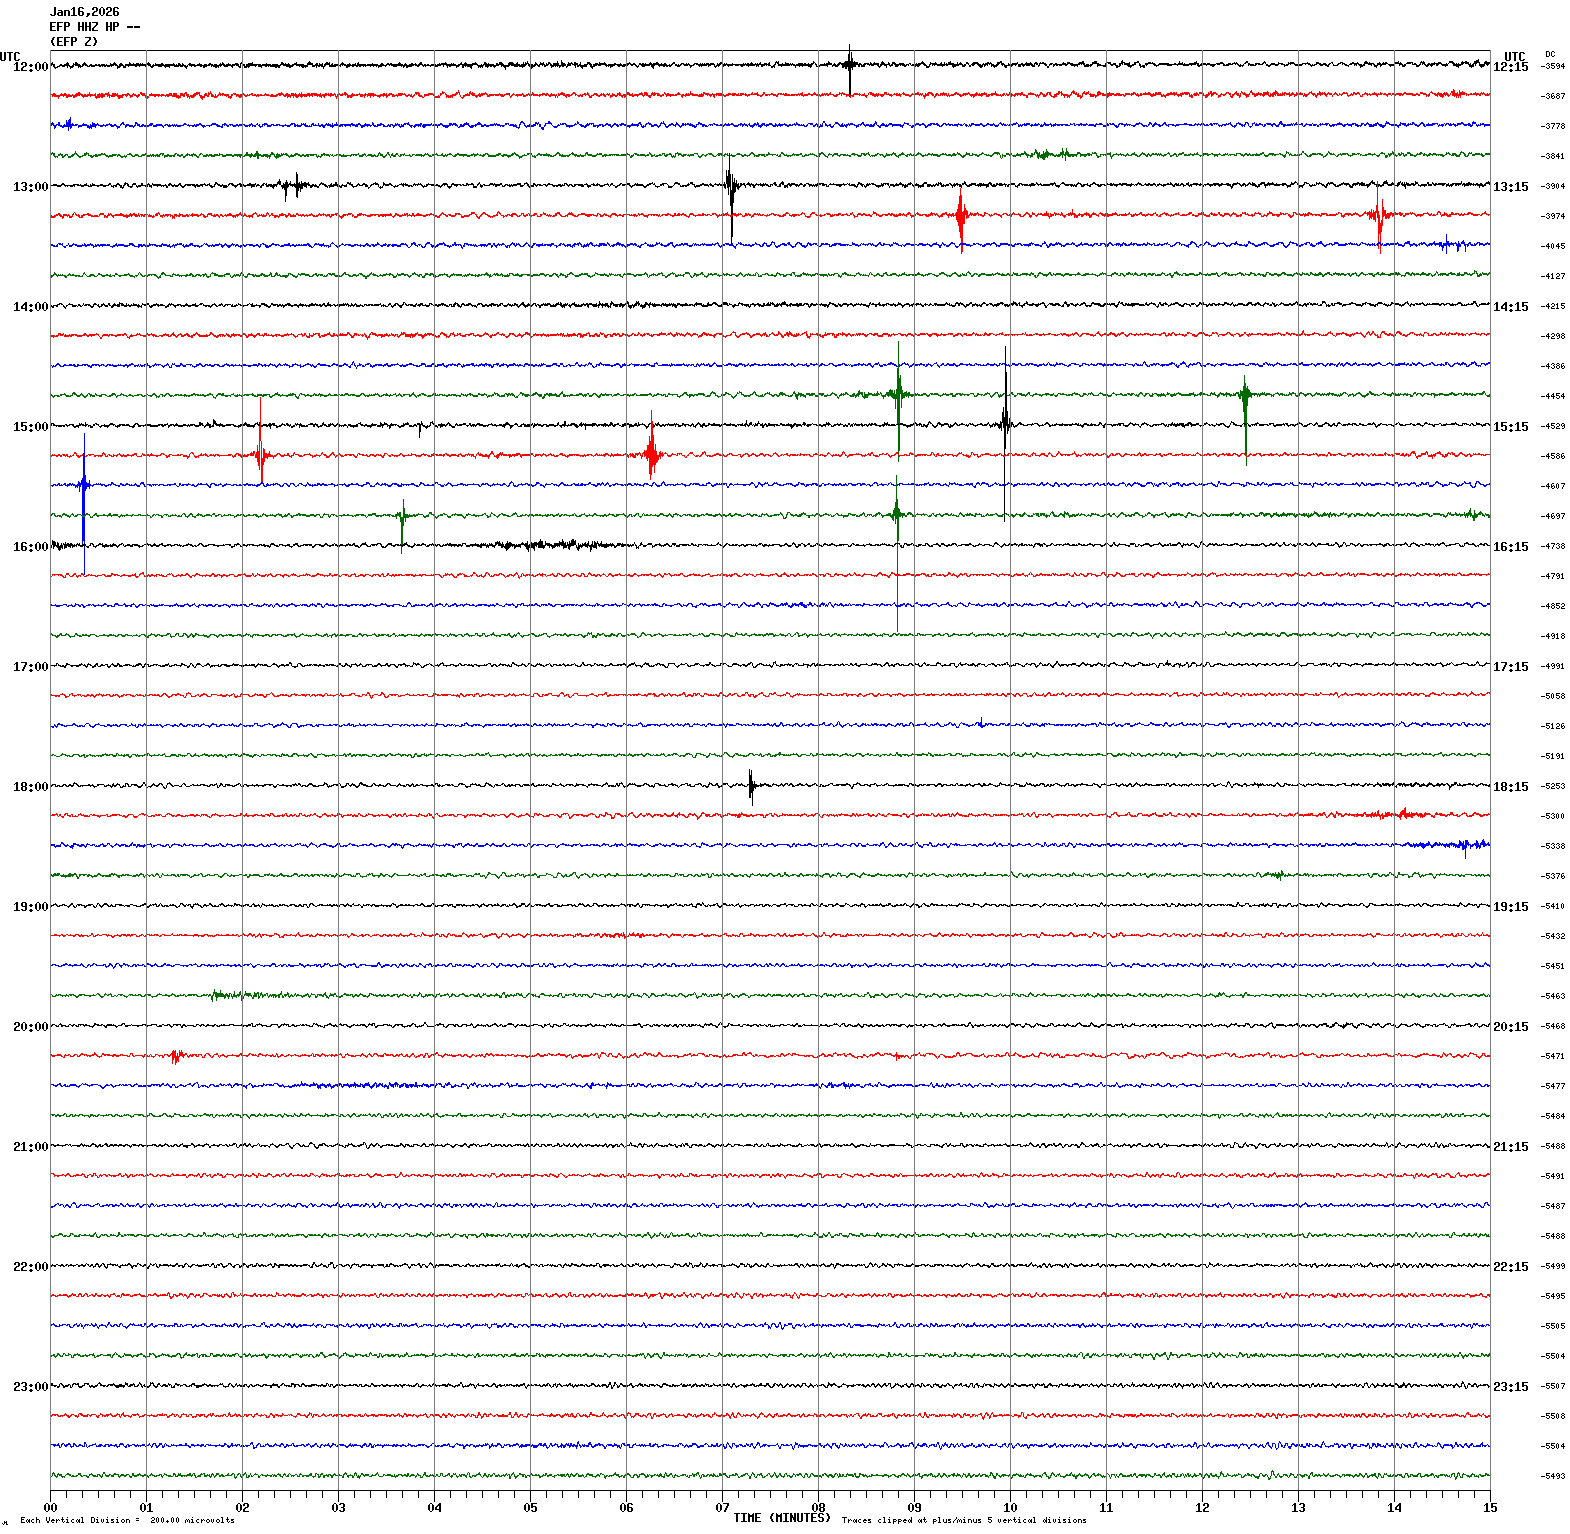Select the EFP HHZ HP station header
The image size is (1570, 1534).
94,27
